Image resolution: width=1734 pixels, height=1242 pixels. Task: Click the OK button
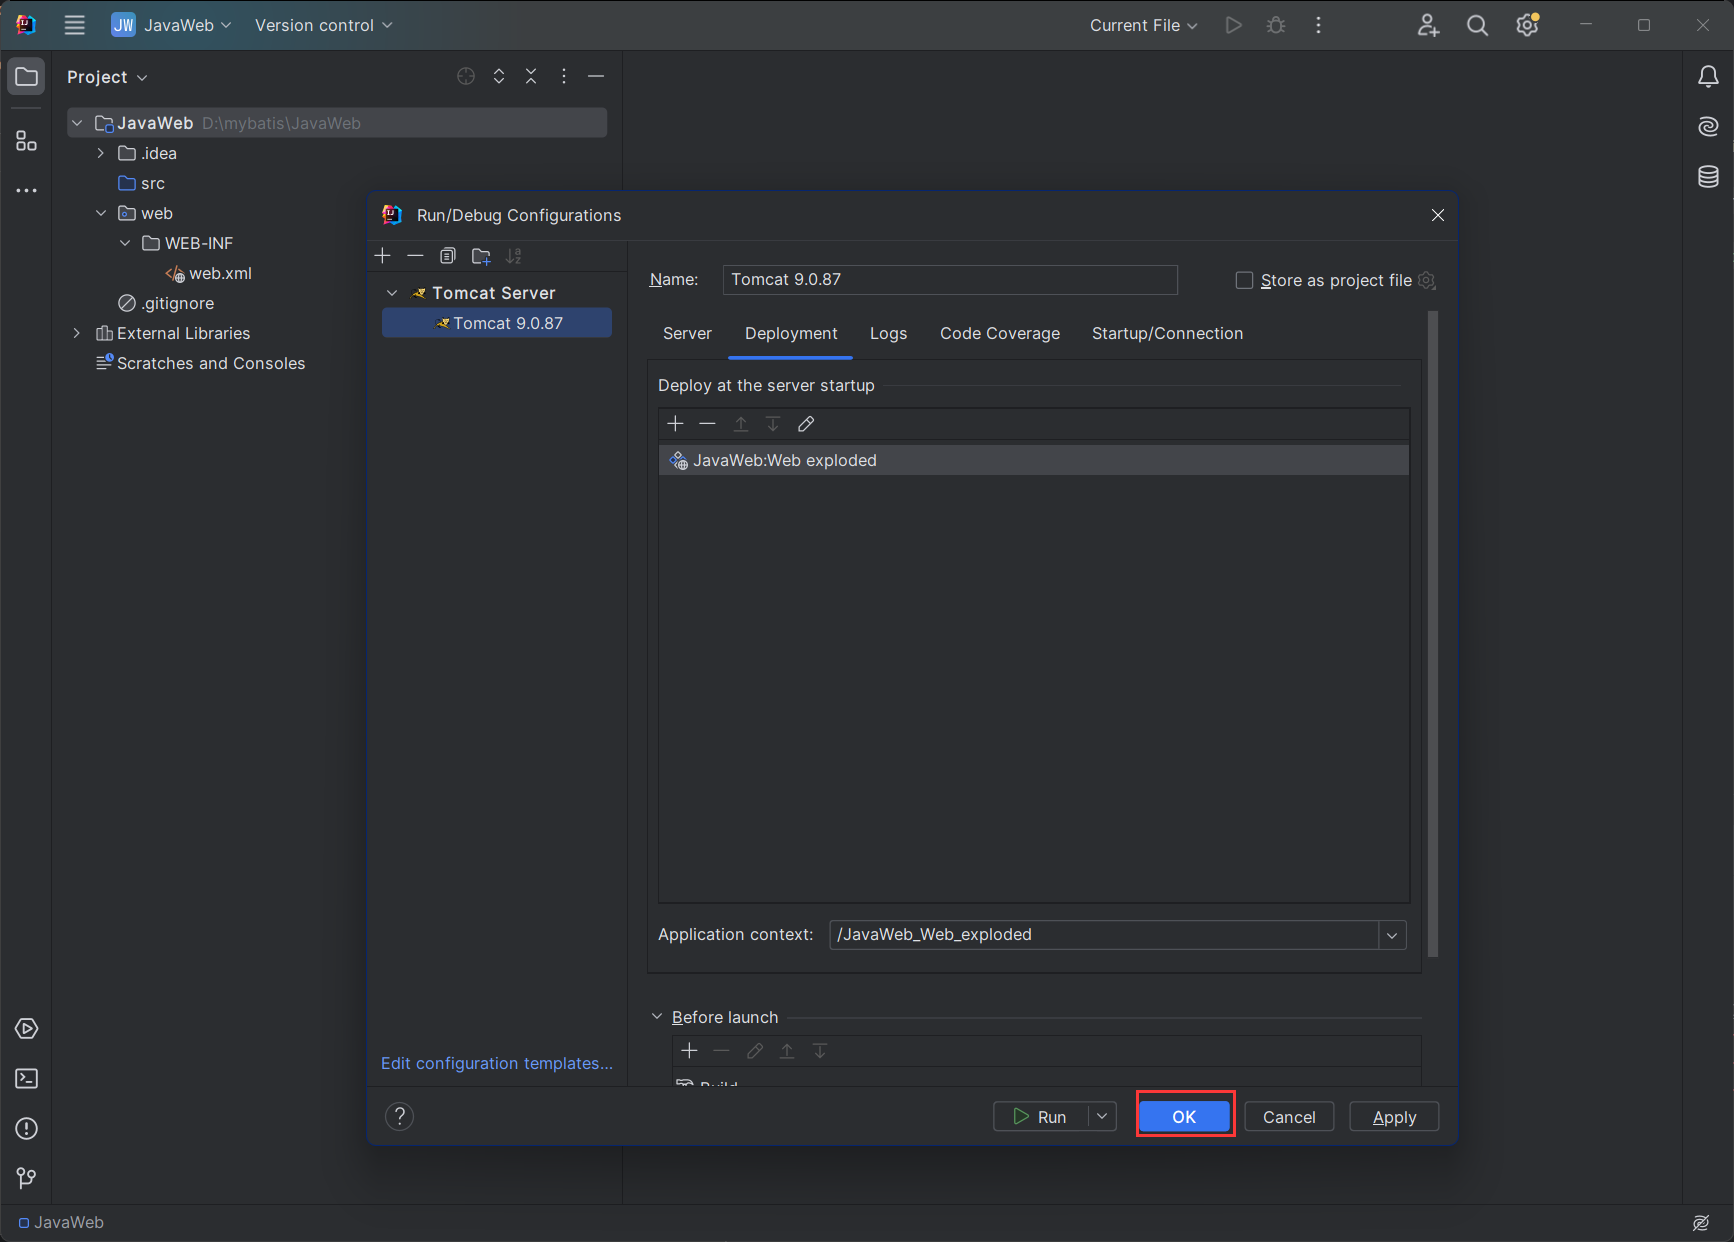(x=1184, y=1117)
